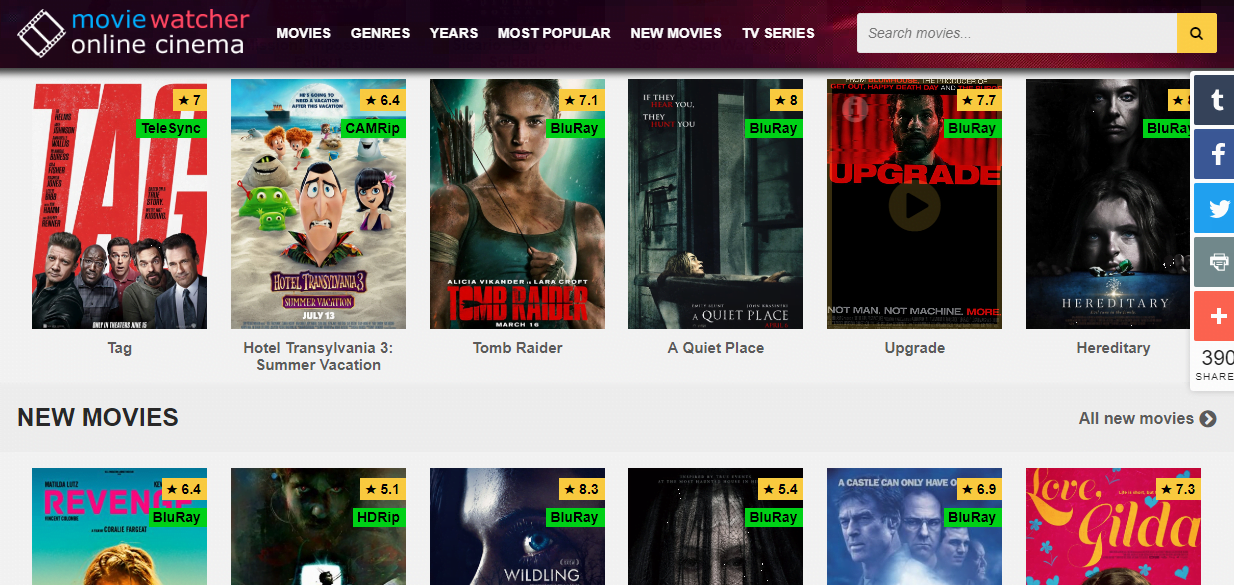
Task: Open the GENRES menu
Action: coord(380,33)
